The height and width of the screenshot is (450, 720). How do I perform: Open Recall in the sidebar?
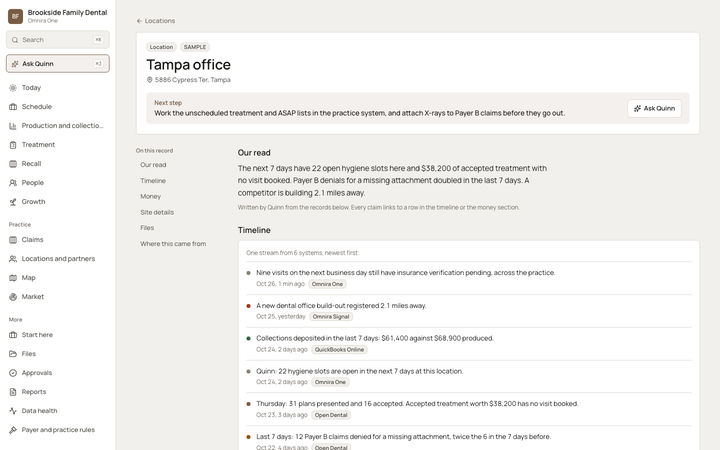pos(58,163)
